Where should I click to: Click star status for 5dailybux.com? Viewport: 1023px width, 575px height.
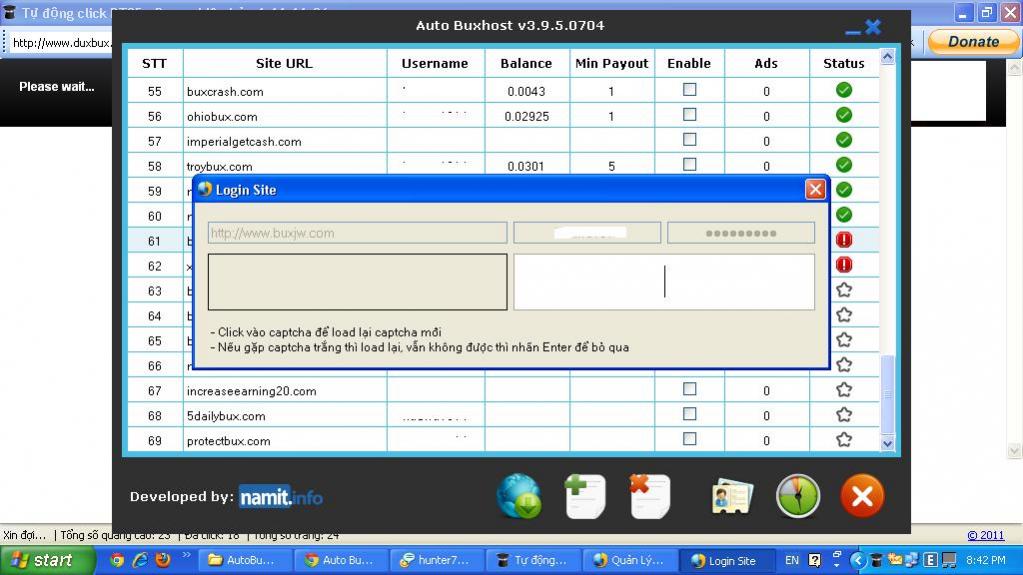pyautogui.click(x=844, y=414)
